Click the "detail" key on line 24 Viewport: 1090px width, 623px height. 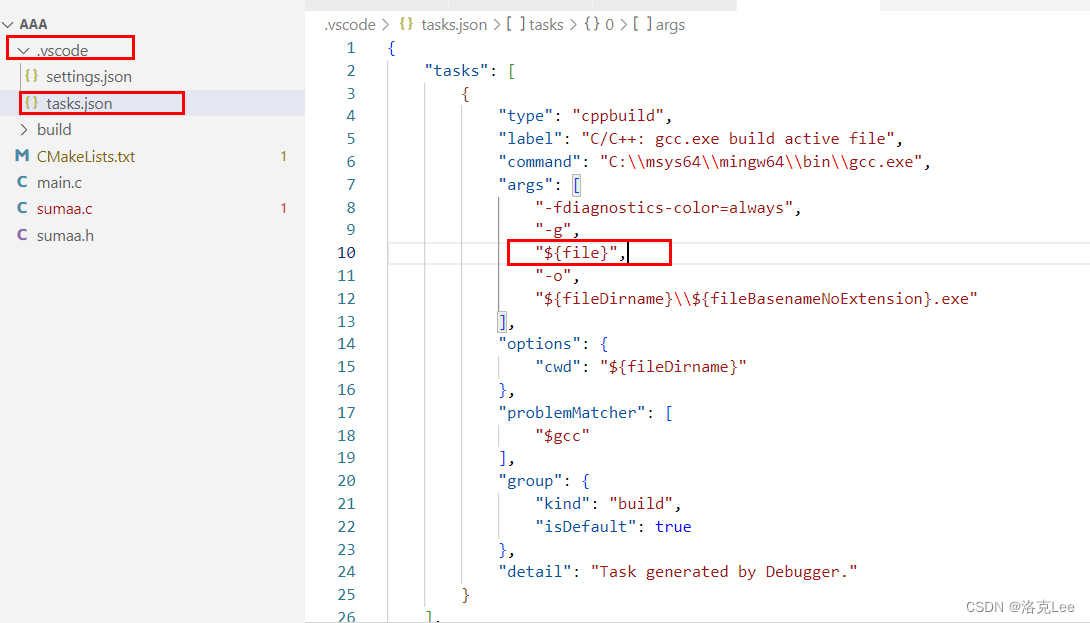pos(535,572)
